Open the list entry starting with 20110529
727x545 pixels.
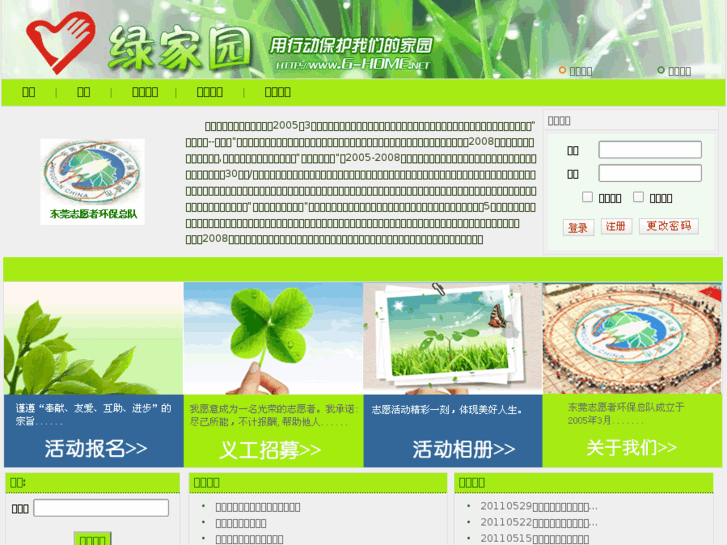pos(539,507)
